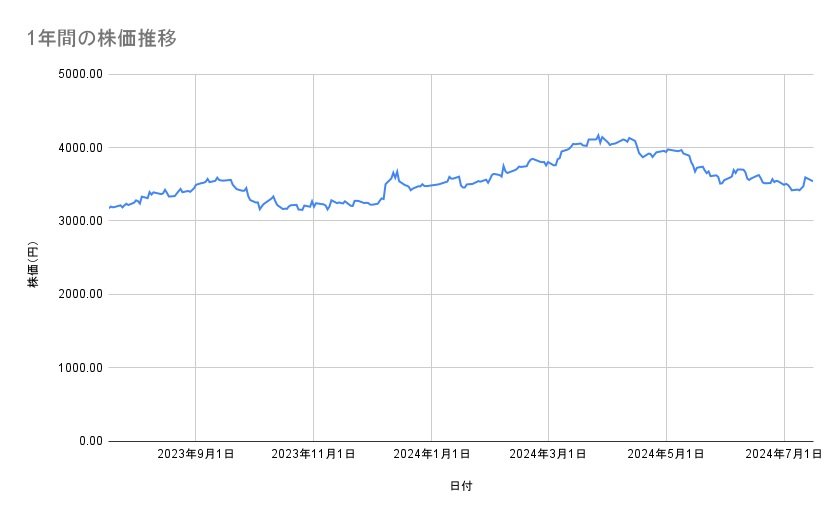839x519 pixels.
Task: Select the vertical axis title 株価(円)
Action: [x=35, y=258]
